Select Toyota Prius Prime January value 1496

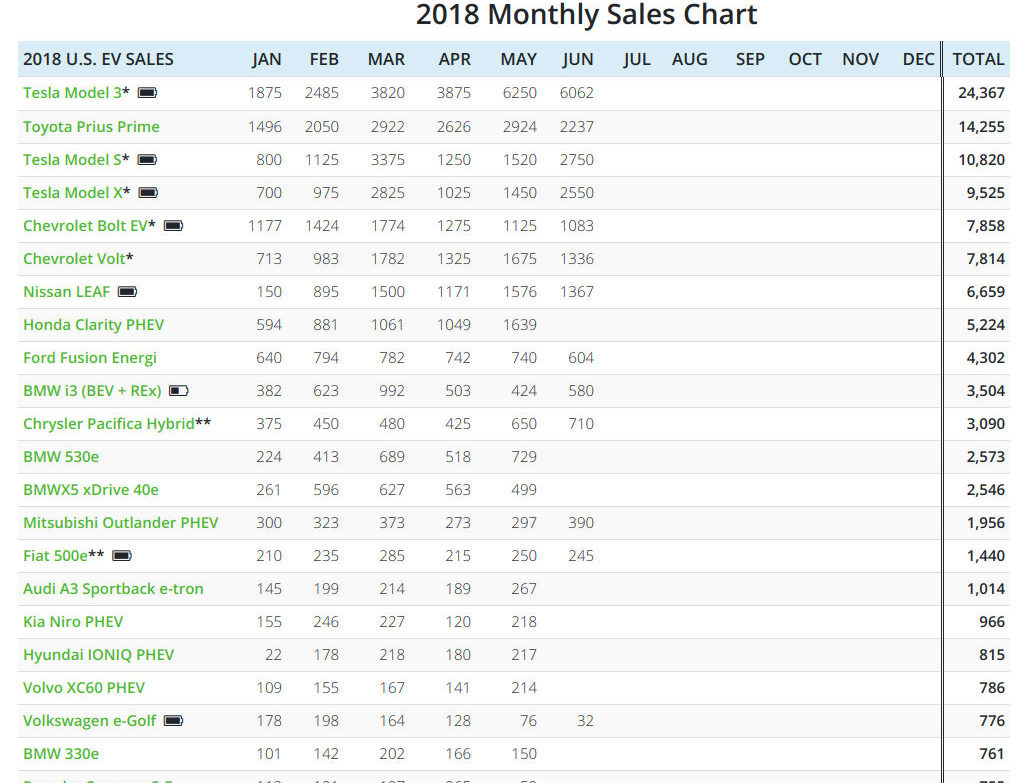click(265, 126)
